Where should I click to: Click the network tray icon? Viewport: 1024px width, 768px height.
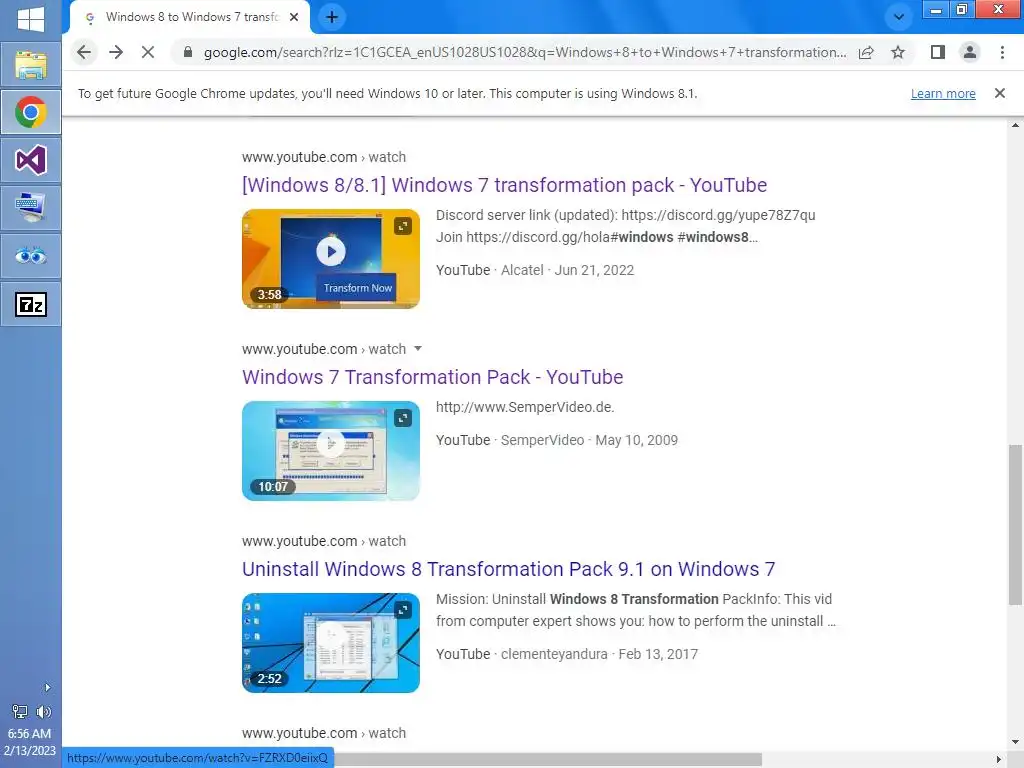click(x=20, y=712)
